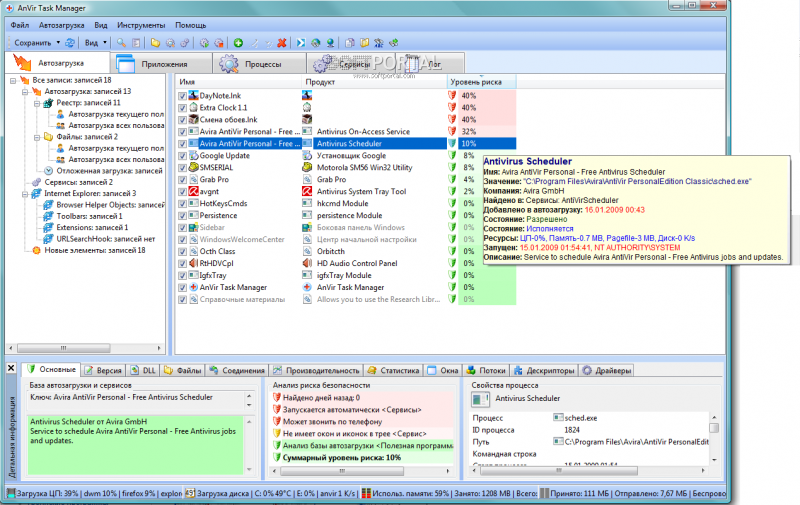Click the SMSERIAL row icon

[x=193, y=167]
